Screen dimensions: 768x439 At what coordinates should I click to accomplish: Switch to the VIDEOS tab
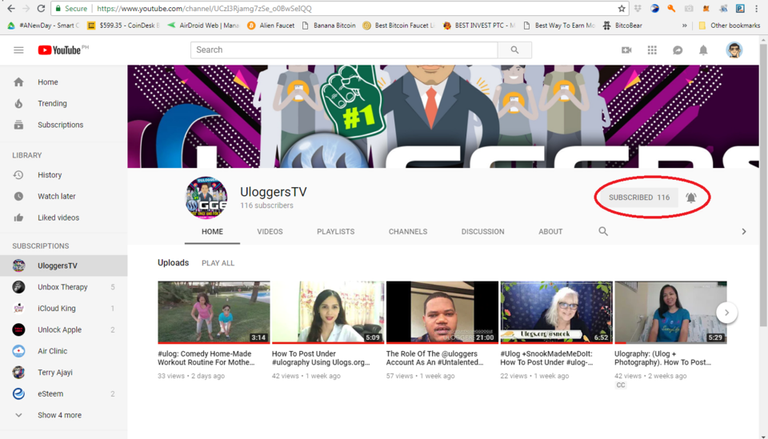[270, 232]
